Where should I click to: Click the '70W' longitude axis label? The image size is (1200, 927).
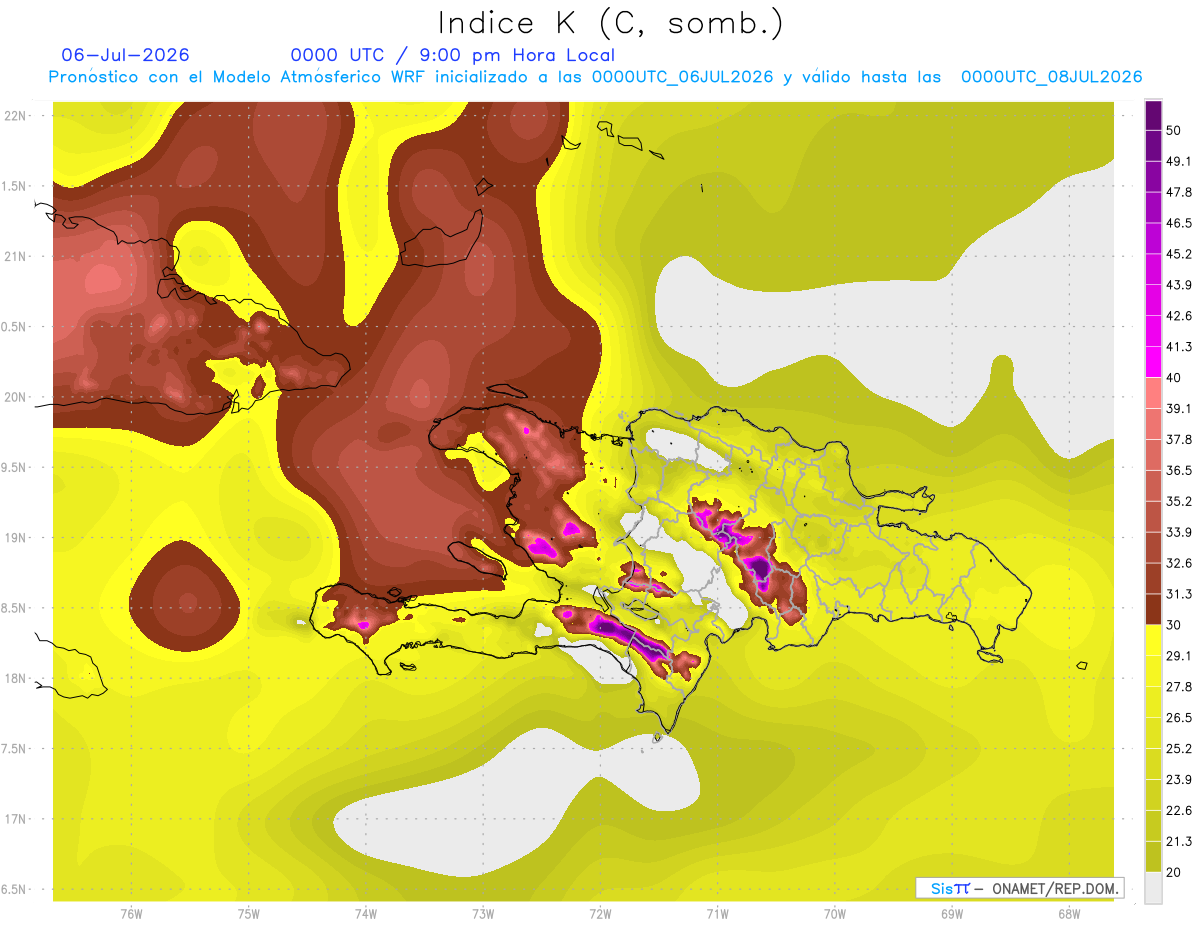(835, 914)
